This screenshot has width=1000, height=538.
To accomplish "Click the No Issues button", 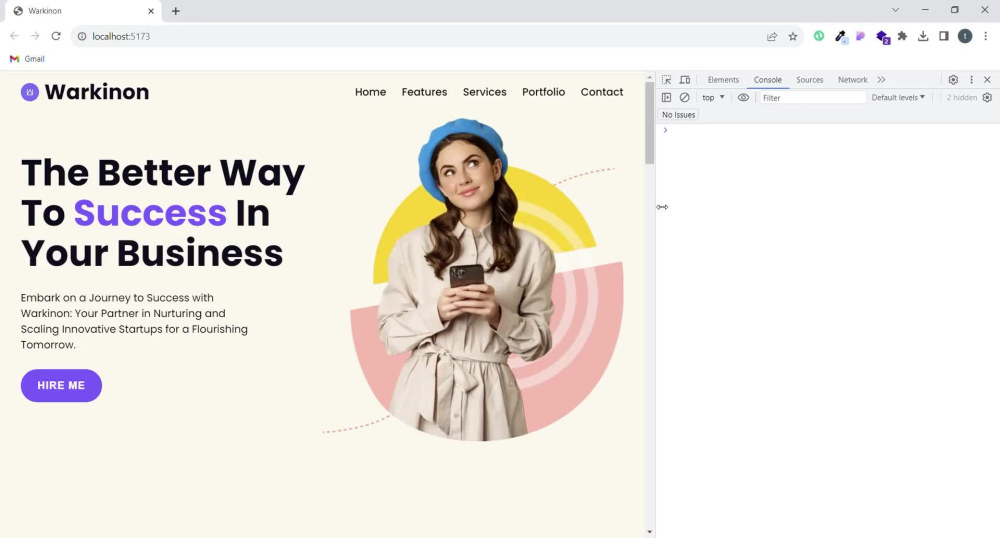I will (x=678, y=115).
